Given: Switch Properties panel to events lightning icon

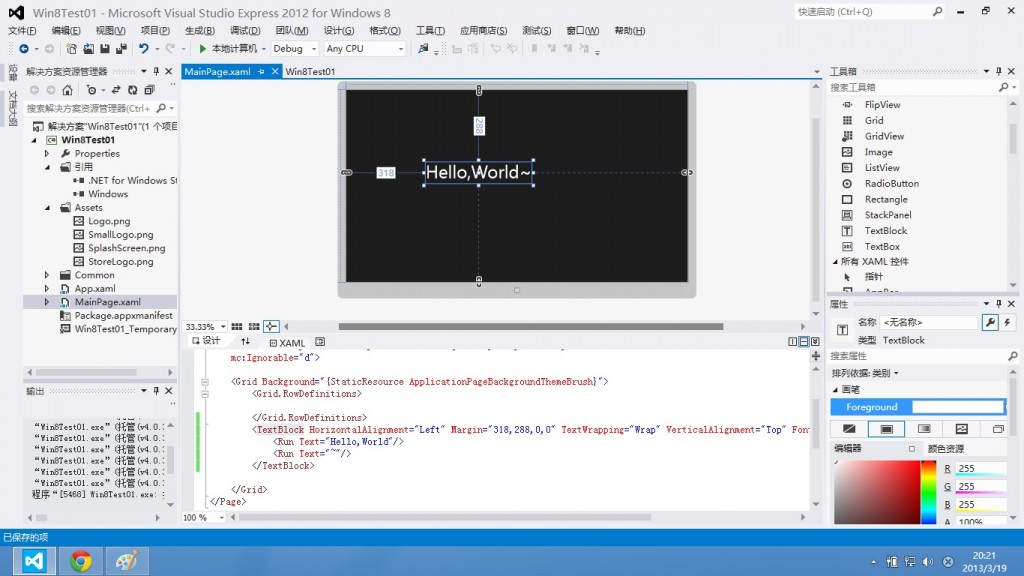Looking at the screenshot, I should 1007,322.
